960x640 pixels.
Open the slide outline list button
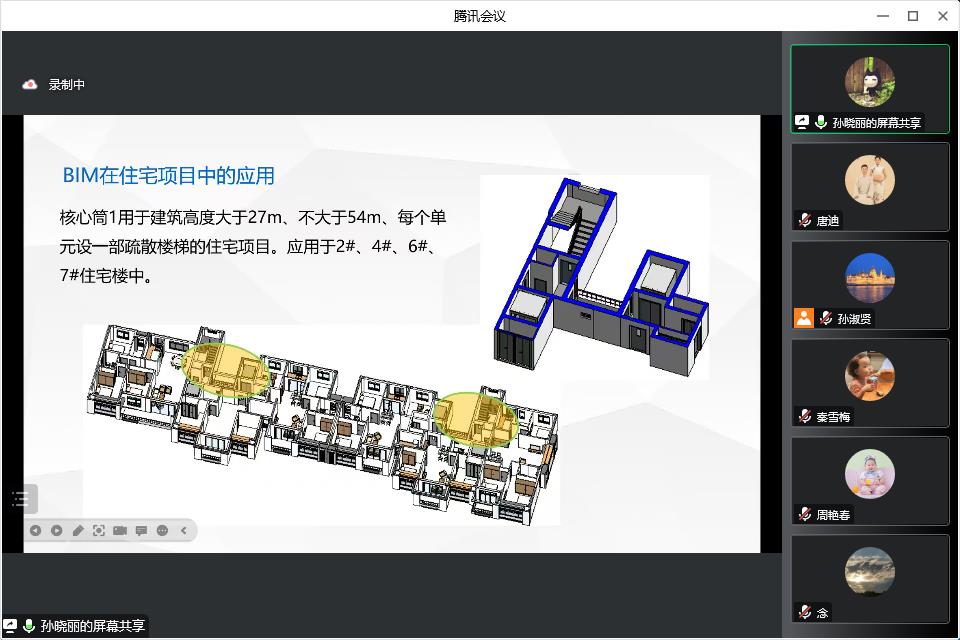point(21,499)
